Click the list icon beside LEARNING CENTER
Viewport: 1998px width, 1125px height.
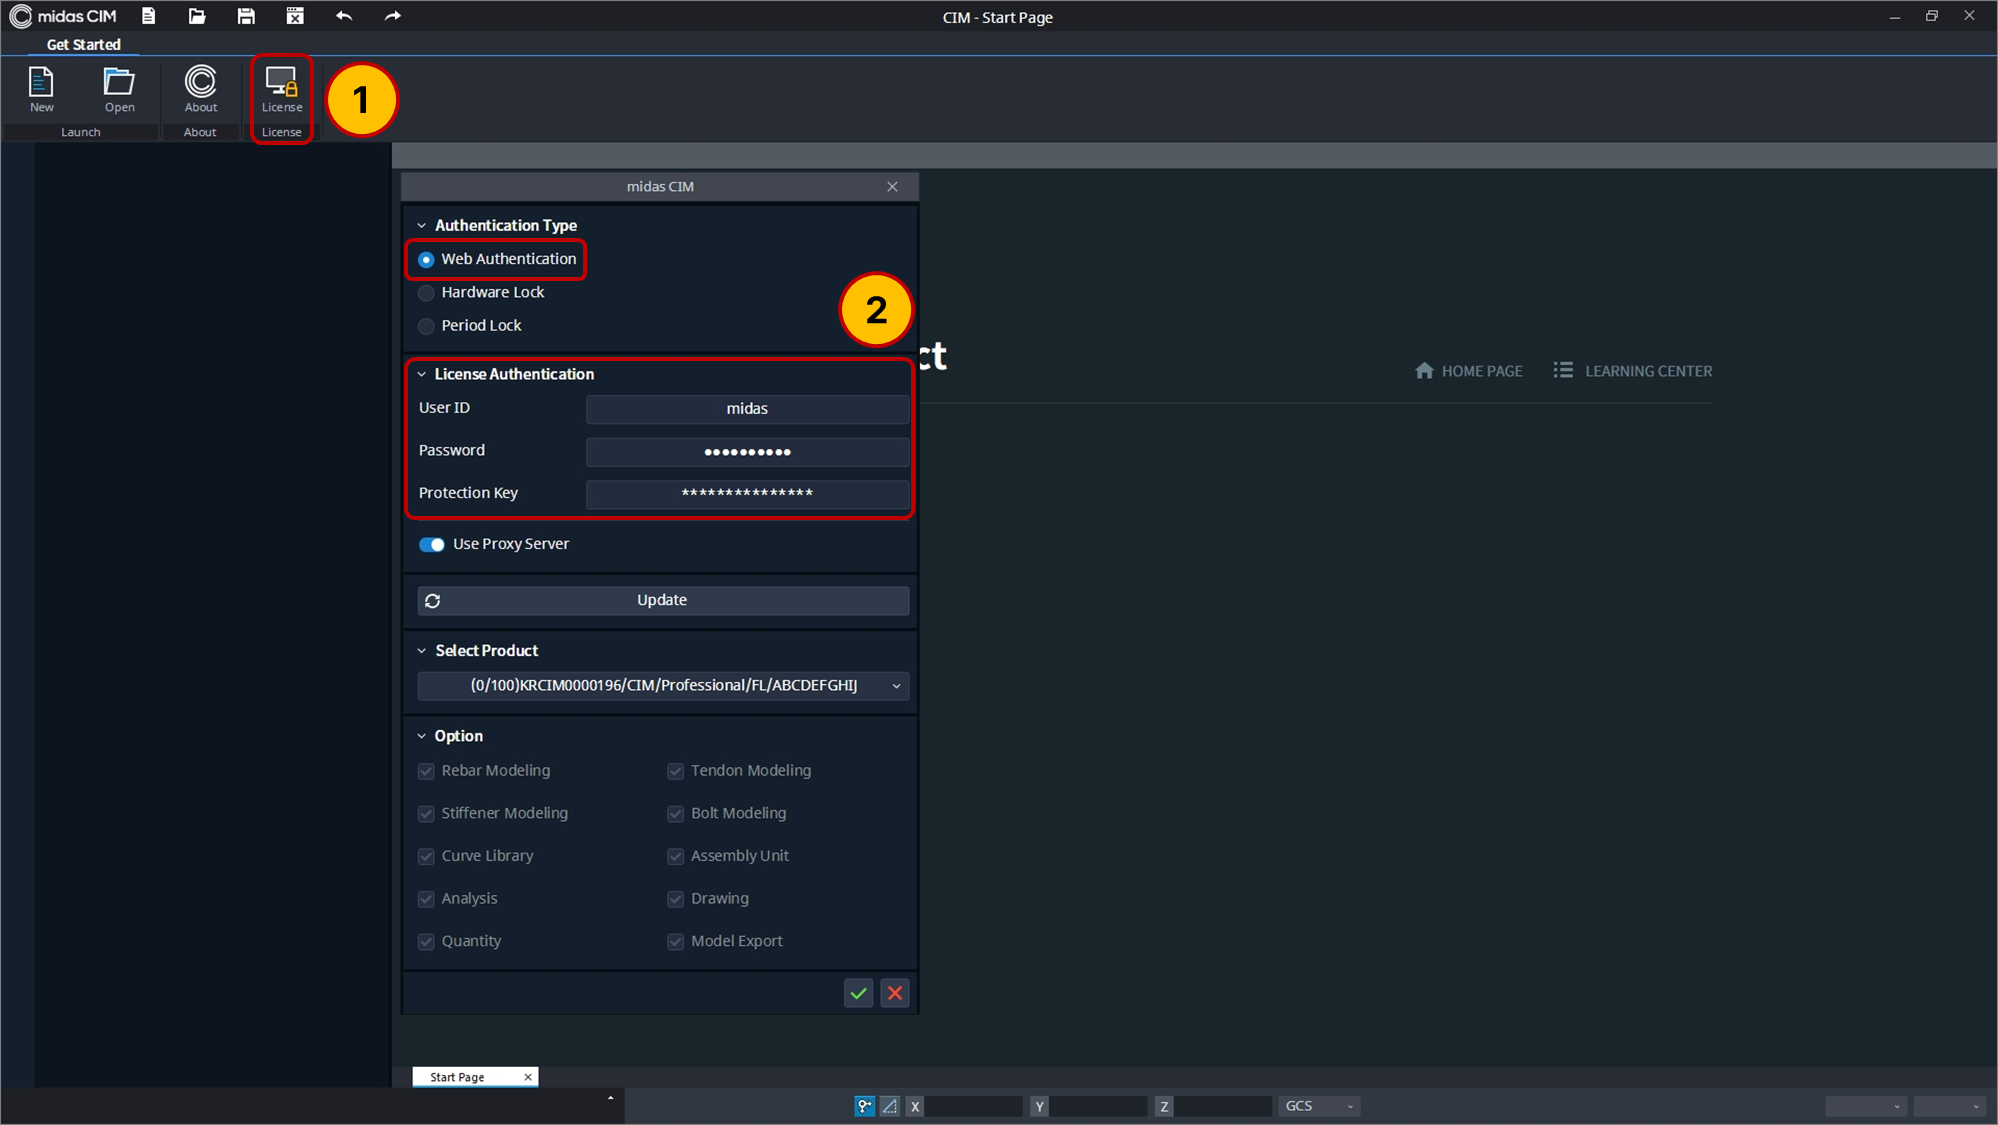[x=1563, y=370]
